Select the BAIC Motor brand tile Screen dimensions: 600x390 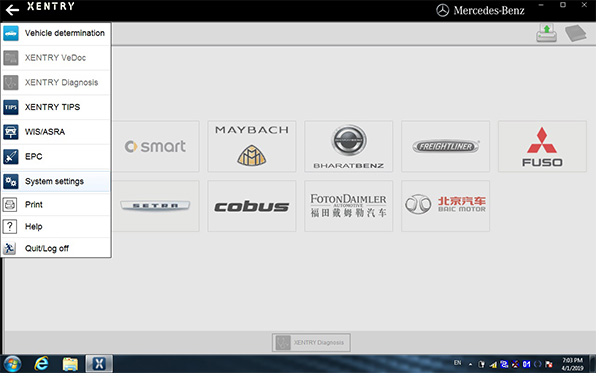point(445,206)
